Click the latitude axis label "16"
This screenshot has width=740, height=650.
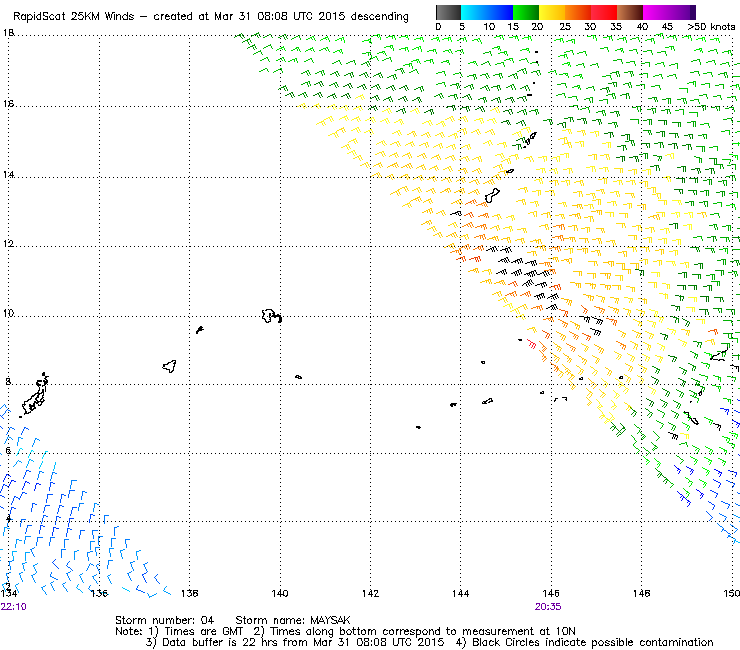[x=8, y=103]
